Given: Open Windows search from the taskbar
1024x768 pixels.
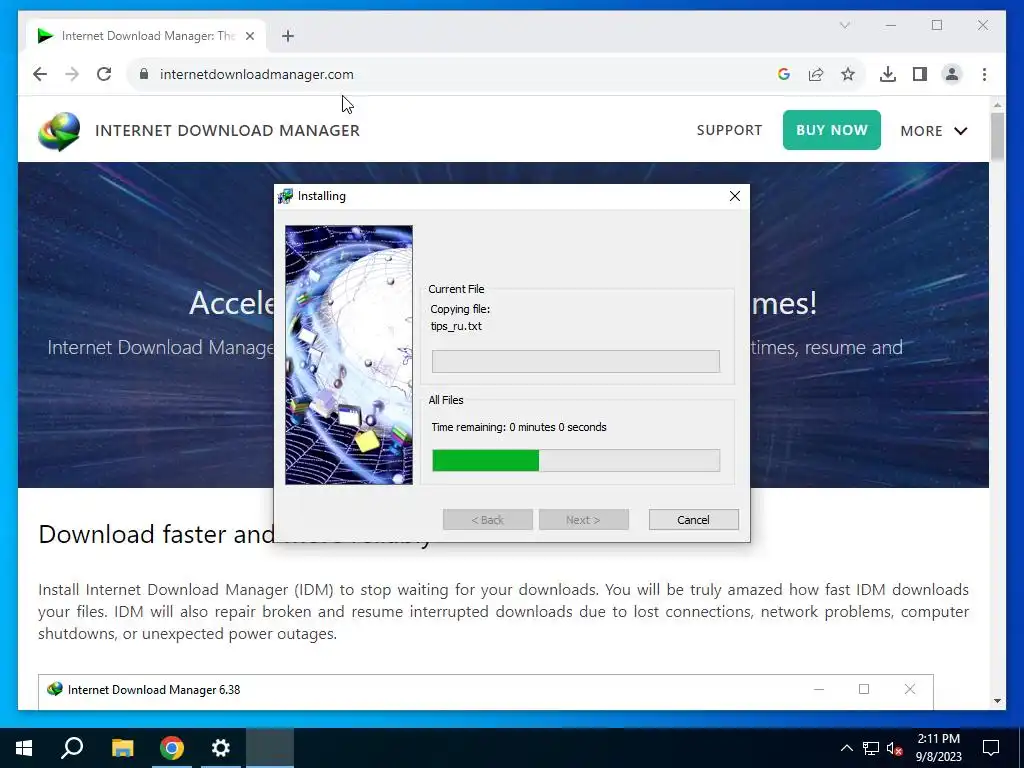Looking at the screenshot, I should [72, 748].
